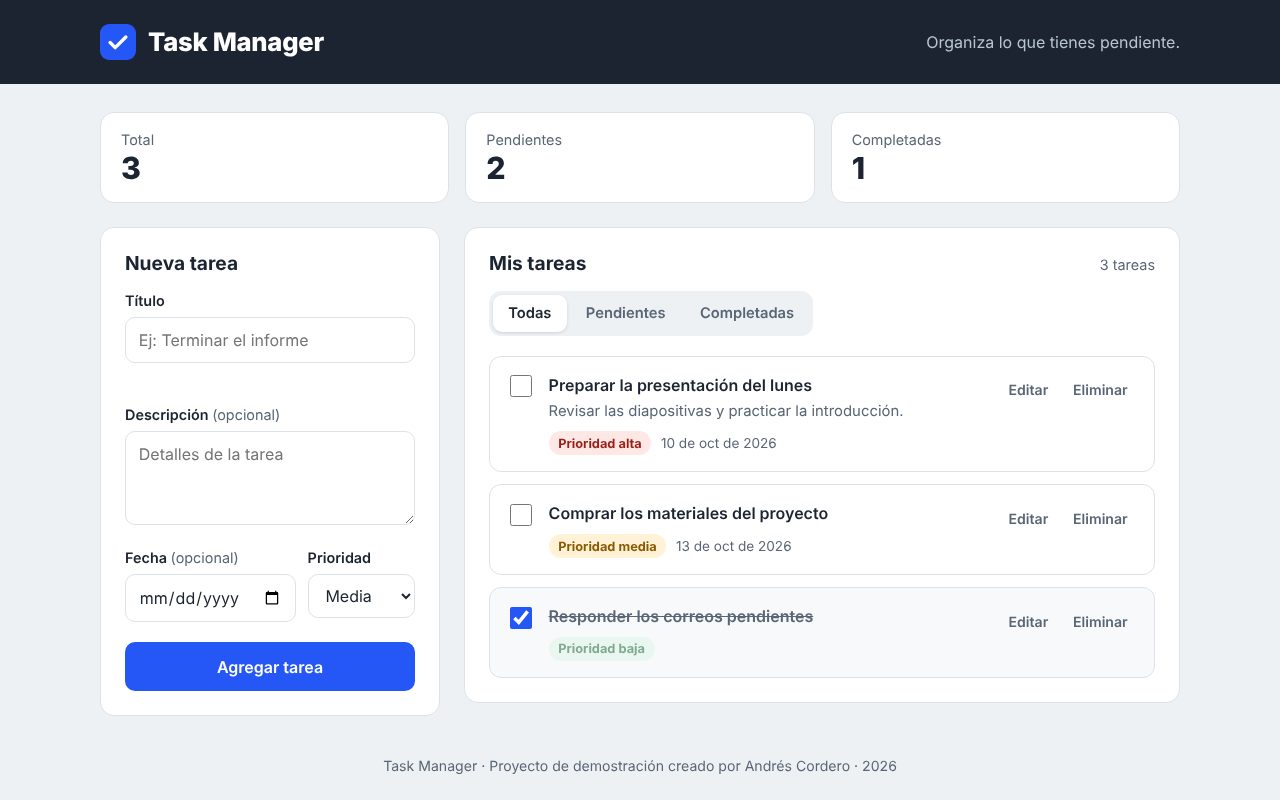The height and width of the screenshot is (800, 1280).
Task: Click the "3 tareas" counter text
Action: point(1127,265)
